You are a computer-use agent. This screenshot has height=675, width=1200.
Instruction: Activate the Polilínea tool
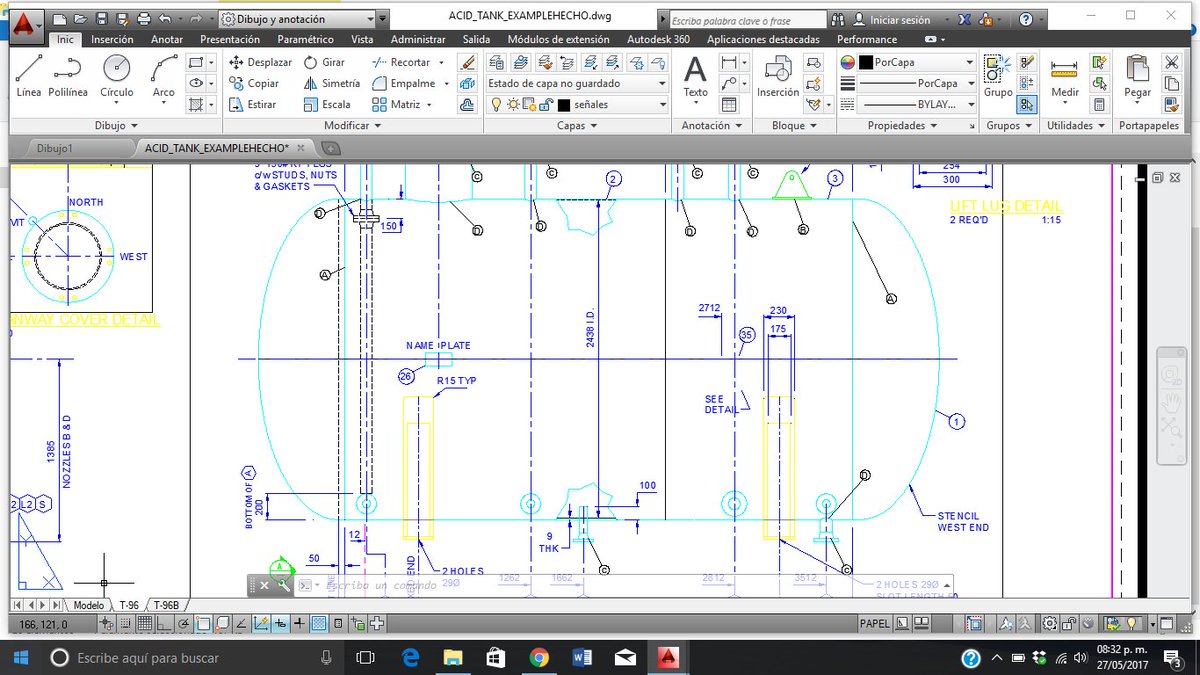(x=69, y=77)
